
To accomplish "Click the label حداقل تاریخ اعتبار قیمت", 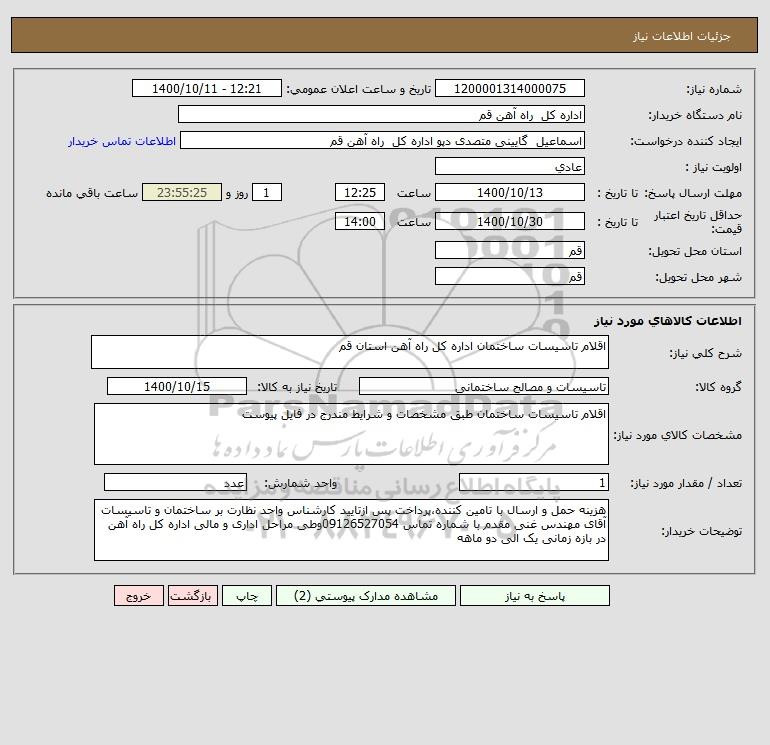I will 698,222.
